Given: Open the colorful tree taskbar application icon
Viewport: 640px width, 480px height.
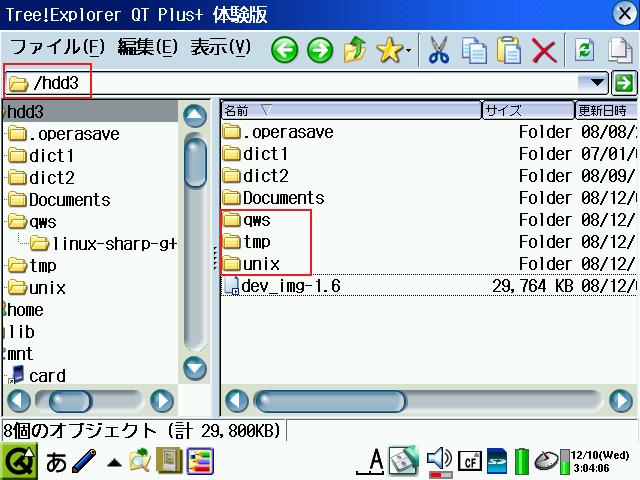Looking at the screenshot, I should 200,461.
